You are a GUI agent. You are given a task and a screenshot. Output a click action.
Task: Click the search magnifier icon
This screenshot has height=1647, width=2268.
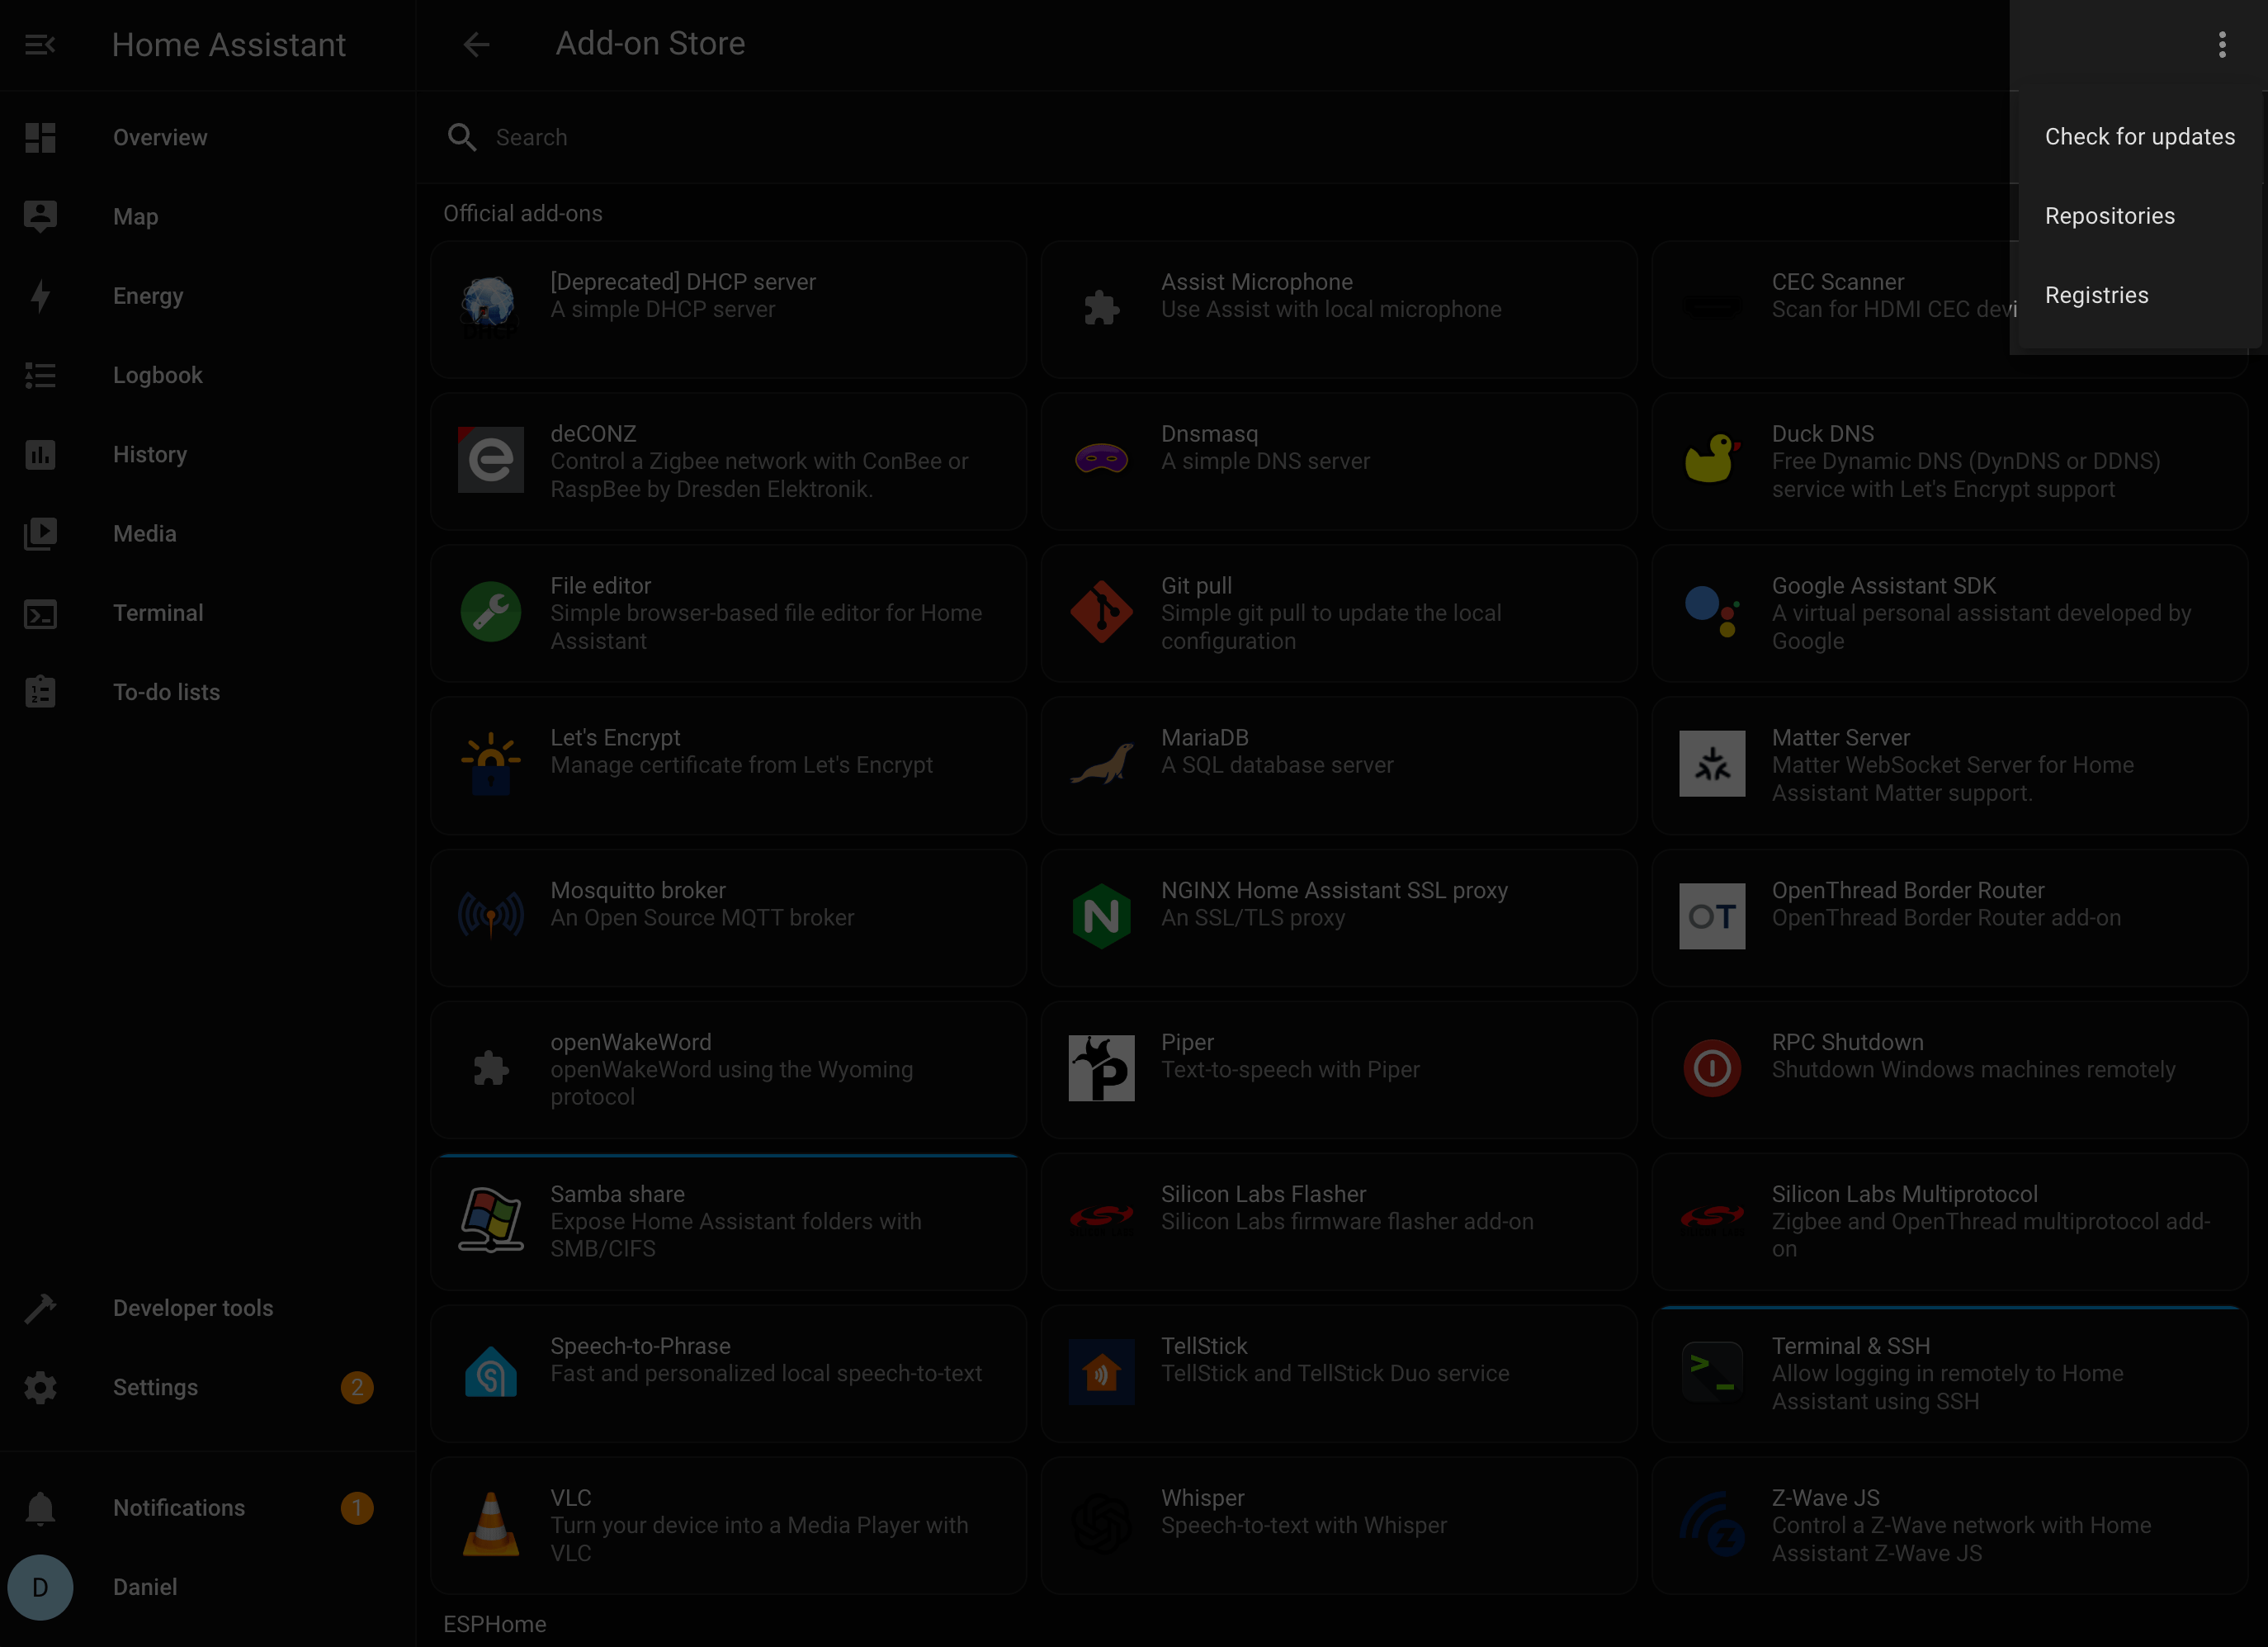pos(461,137)
